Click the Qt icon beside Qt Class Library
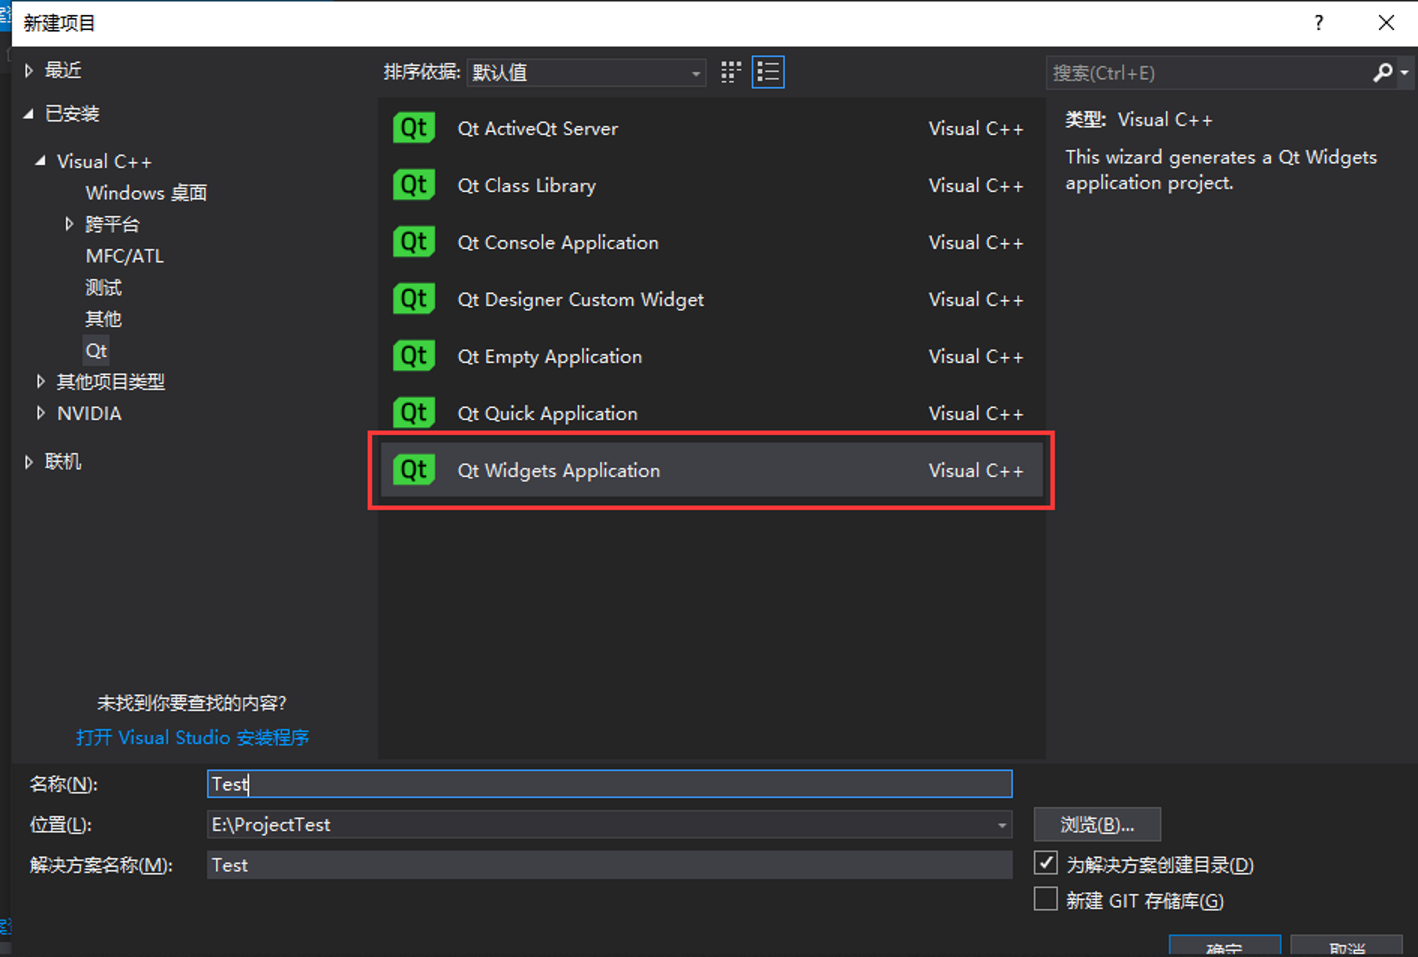Viewport: 1418px width, 957px height. pyautogui.click(x=414, y=185)
